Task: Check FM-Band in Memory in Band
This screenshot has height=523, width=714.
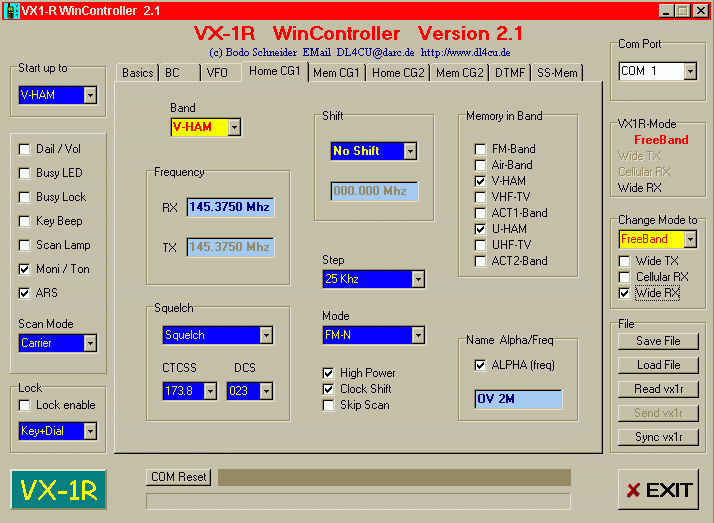Action: coord(480,149)
